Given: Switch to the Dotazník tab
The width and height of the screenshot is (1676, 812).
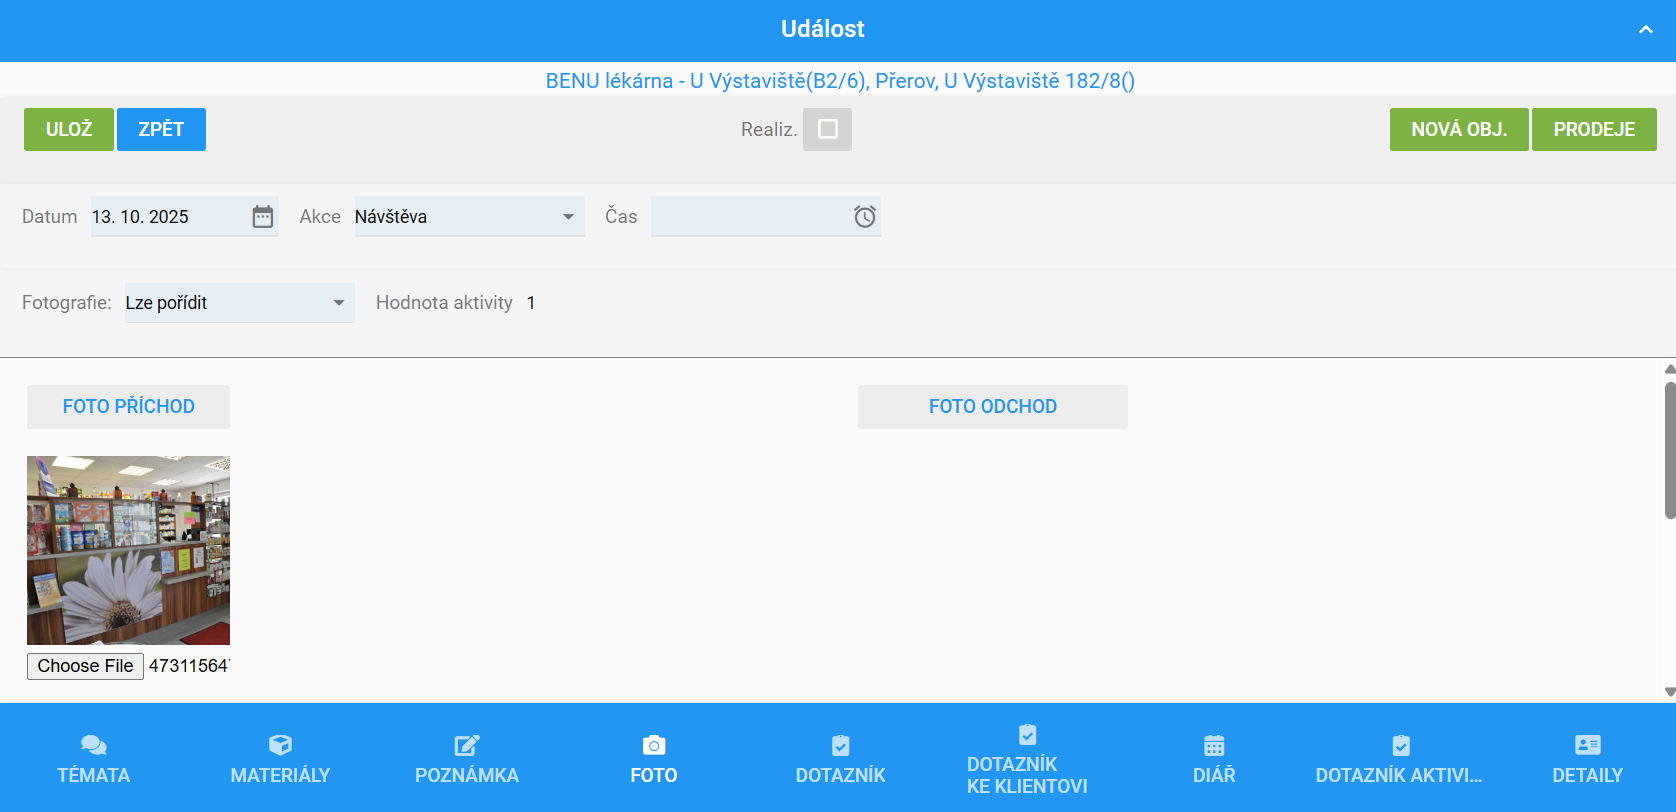Looking at the screenshot, I should coord(840,759).
